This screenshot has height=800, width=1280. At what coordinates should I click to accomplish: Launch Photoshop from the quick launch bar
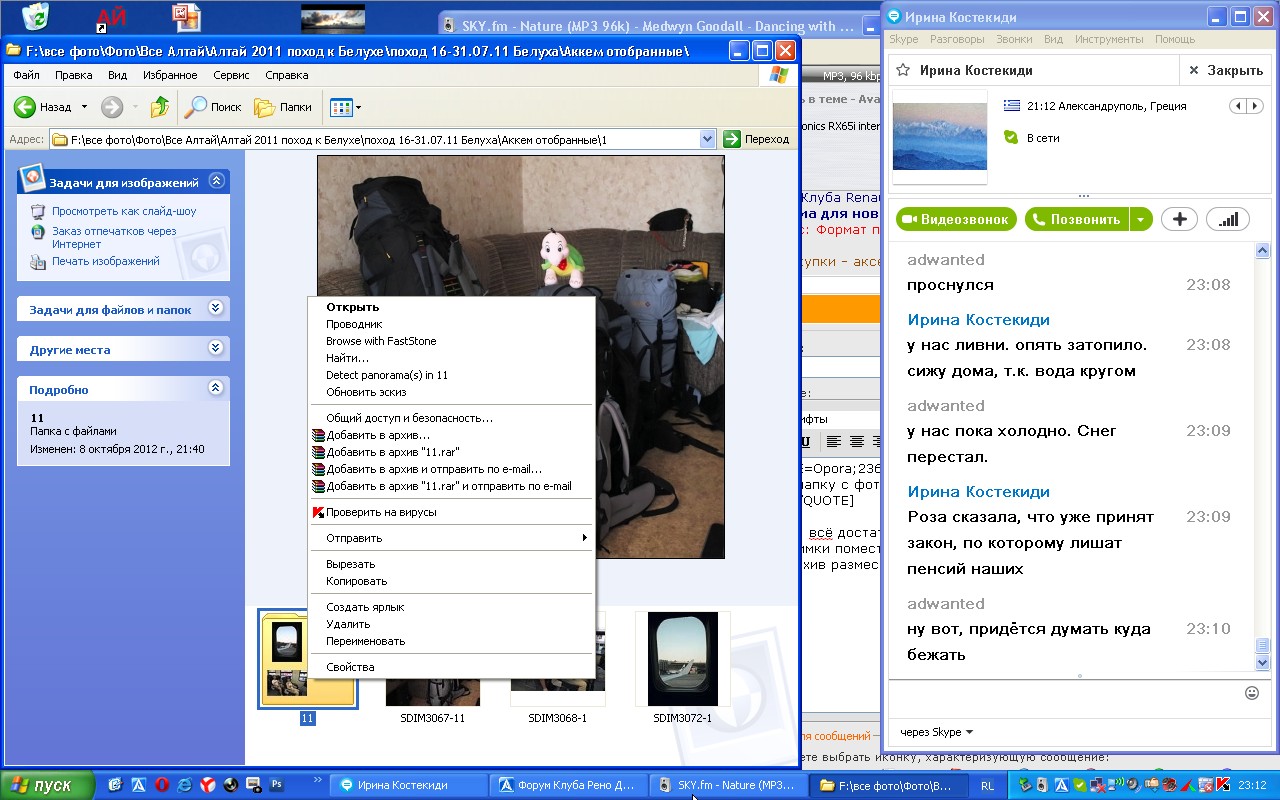277,785
